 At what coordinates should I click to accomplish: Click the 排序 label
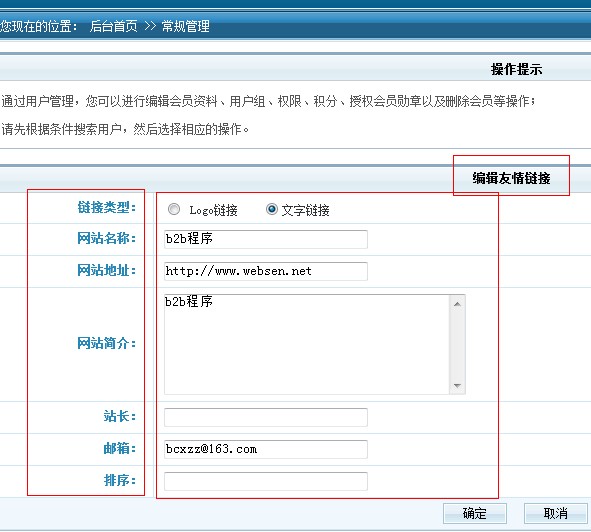[x=119, y=480]
